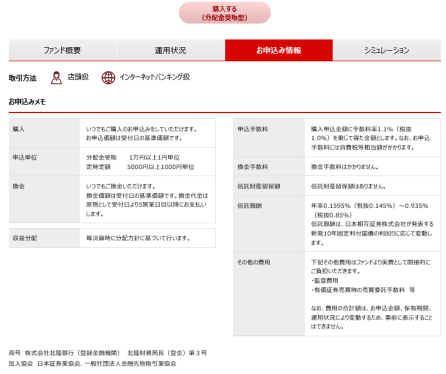Click the 加入協会 日本証券業協会 footer line
This screenshot has height=374, width=446.
pos(92,363)
